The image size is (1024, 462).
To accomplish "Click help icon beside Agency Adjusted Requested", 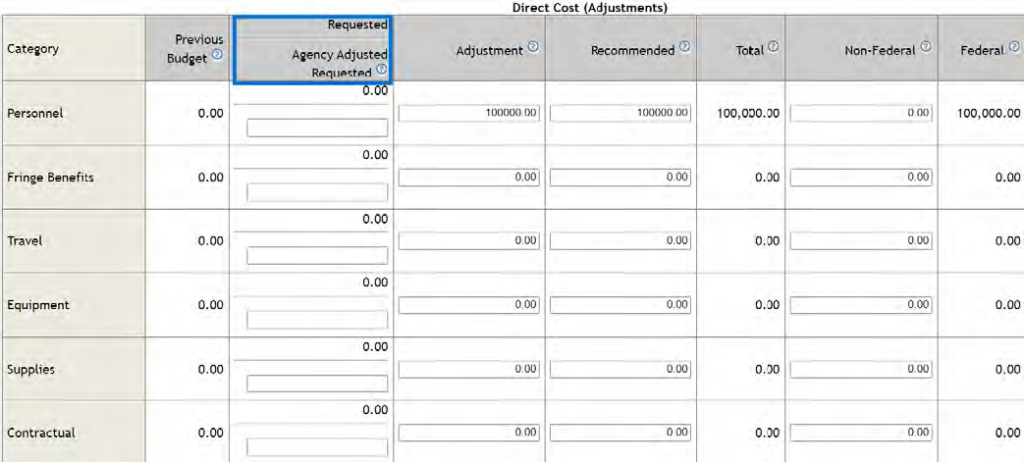I will (x=381, y=72).
